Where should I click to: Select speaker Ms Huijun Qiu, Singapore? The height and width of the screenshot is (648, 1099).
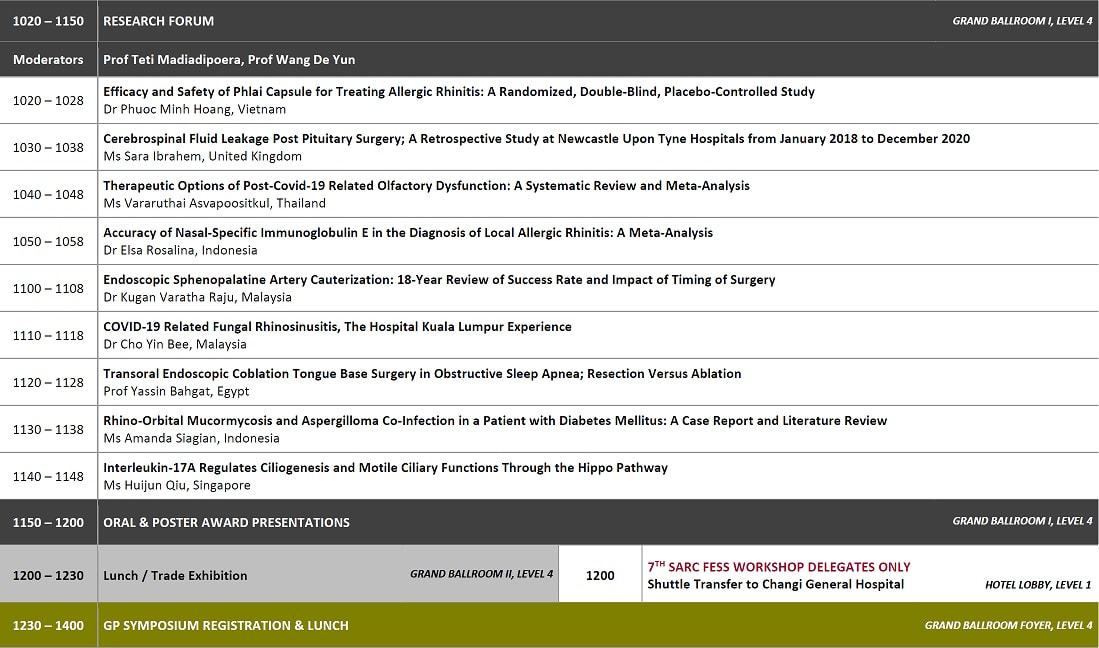pos(177,485)
